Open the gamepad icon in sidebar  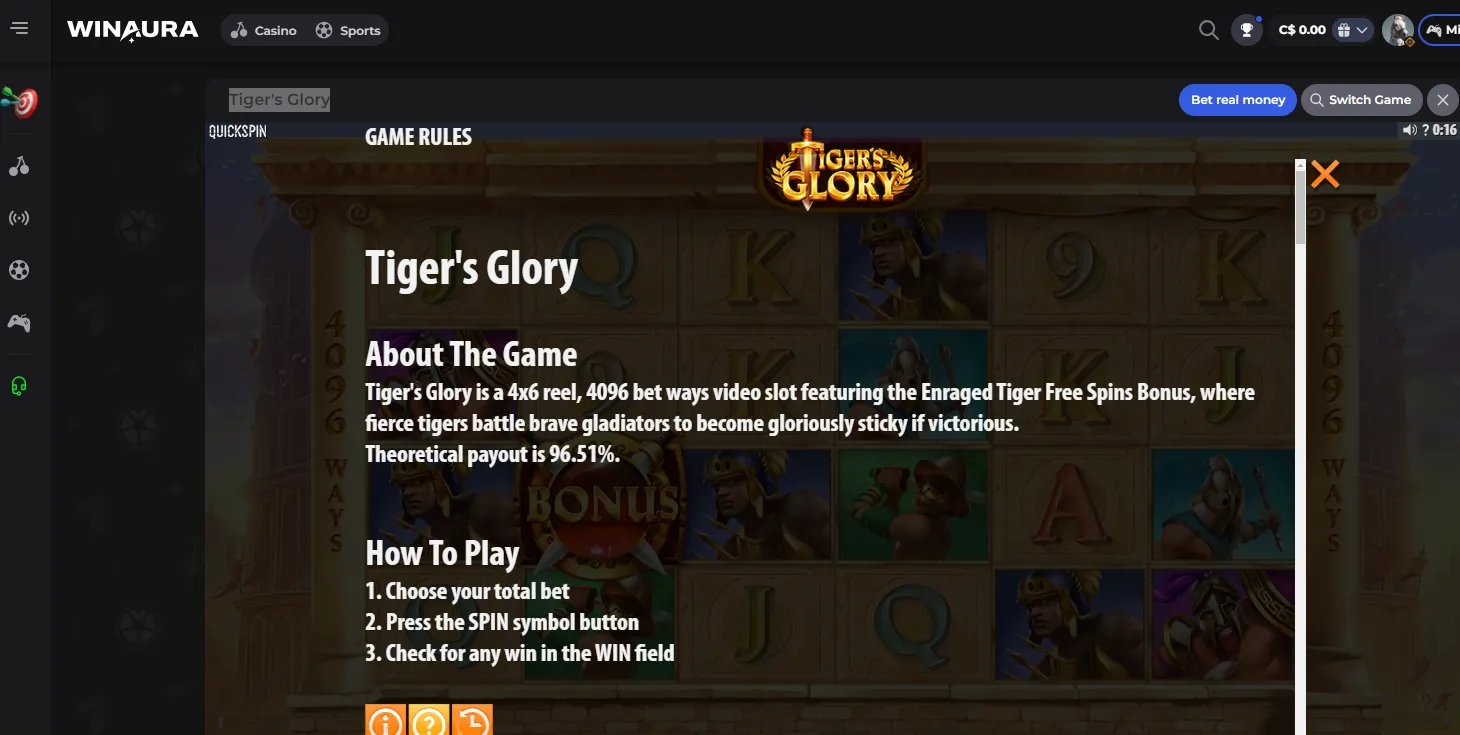pyautogui.click(x=19, y=322)
